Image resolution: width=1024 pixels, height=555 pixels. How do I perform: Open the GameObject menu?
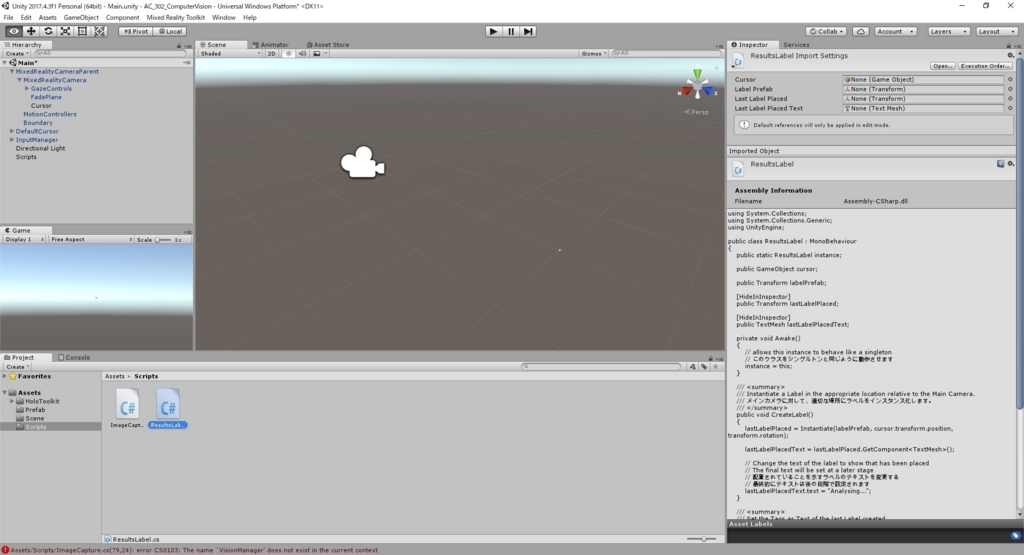pyautogui.click(x=81, y=18)
